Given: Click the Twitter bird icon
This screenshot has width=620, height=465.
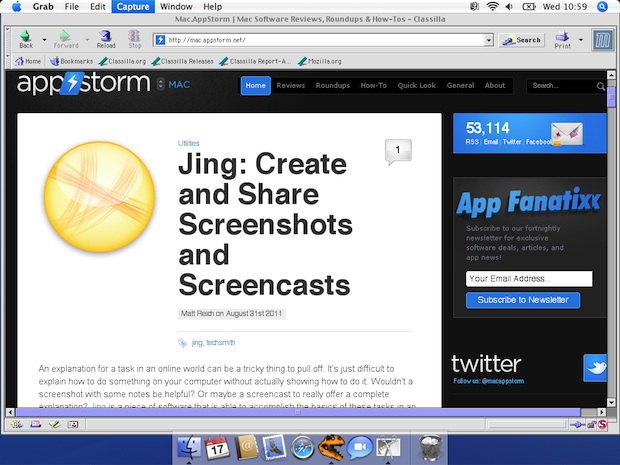Looking at the screenshot, I should (595, 368).
